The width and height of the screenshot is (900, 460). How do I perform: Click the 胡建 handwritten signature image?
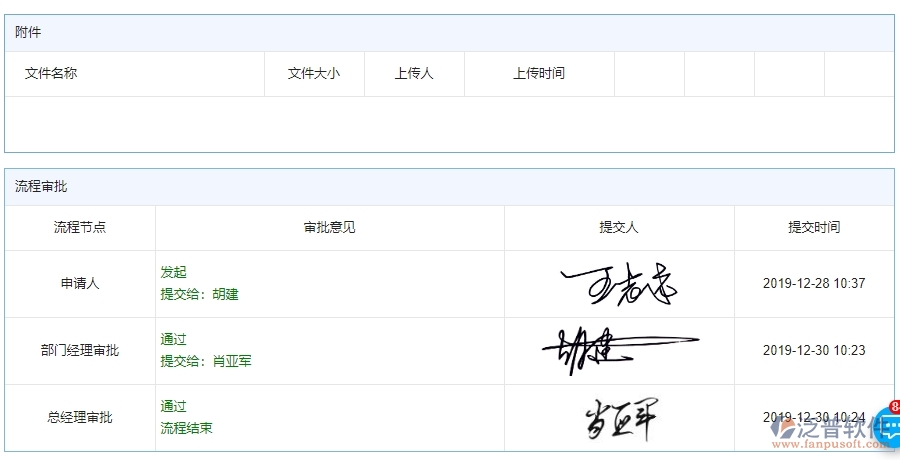[x=620, y=351]
